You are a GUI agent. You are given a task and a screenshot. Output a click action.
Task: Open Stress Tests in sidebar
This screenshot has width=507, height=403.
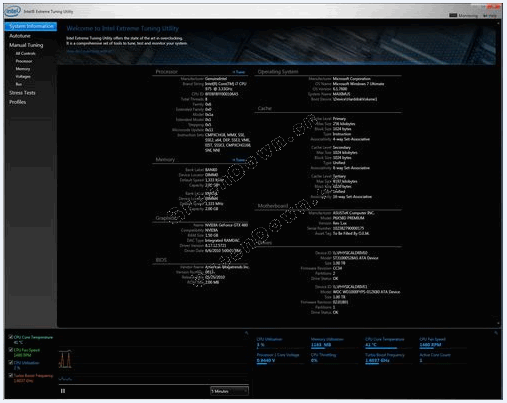click(22, 93)
